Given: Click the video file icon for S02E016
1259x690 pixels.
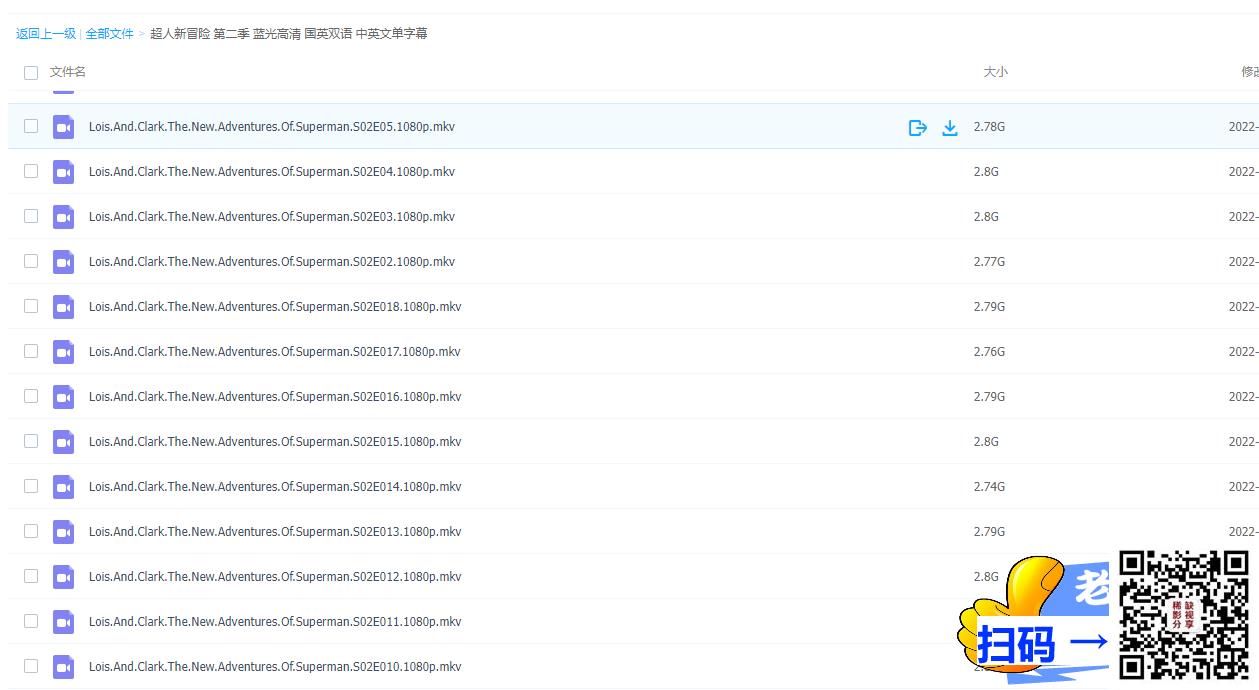Looking at the screenshot, I should point(64,397).
